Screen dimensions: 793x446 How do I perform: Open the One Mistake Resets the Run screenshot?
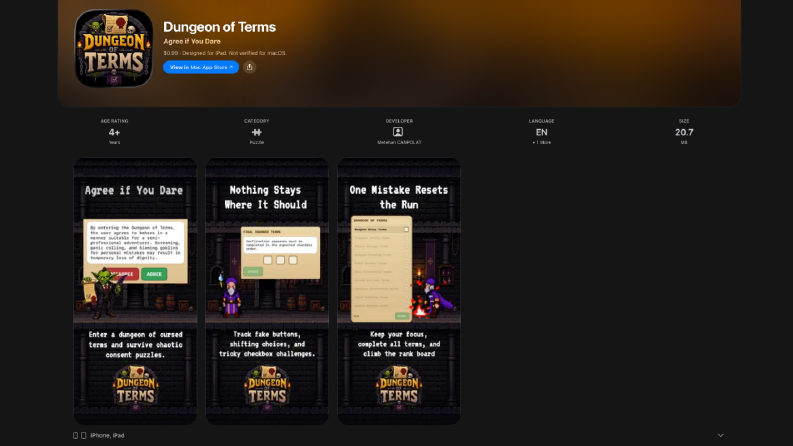click(399, 291)
